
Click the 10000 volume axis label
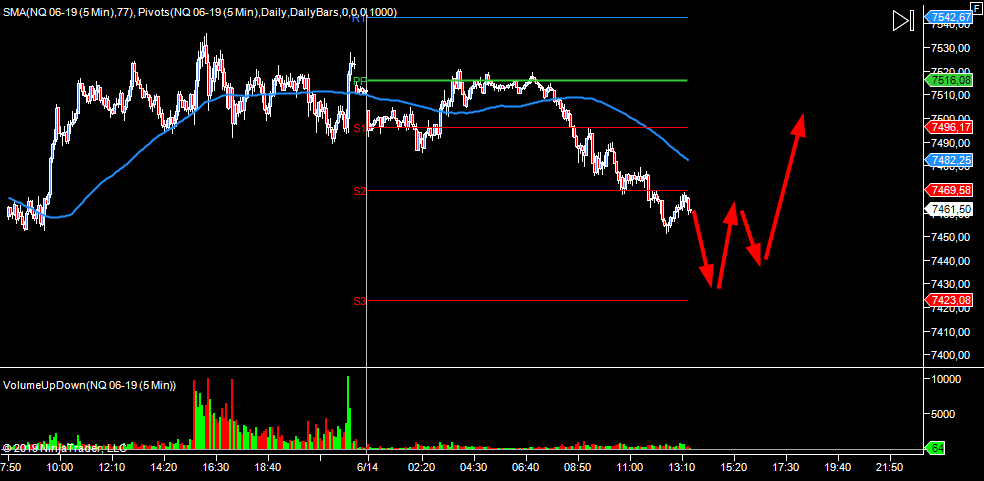[x=946, y=379]
